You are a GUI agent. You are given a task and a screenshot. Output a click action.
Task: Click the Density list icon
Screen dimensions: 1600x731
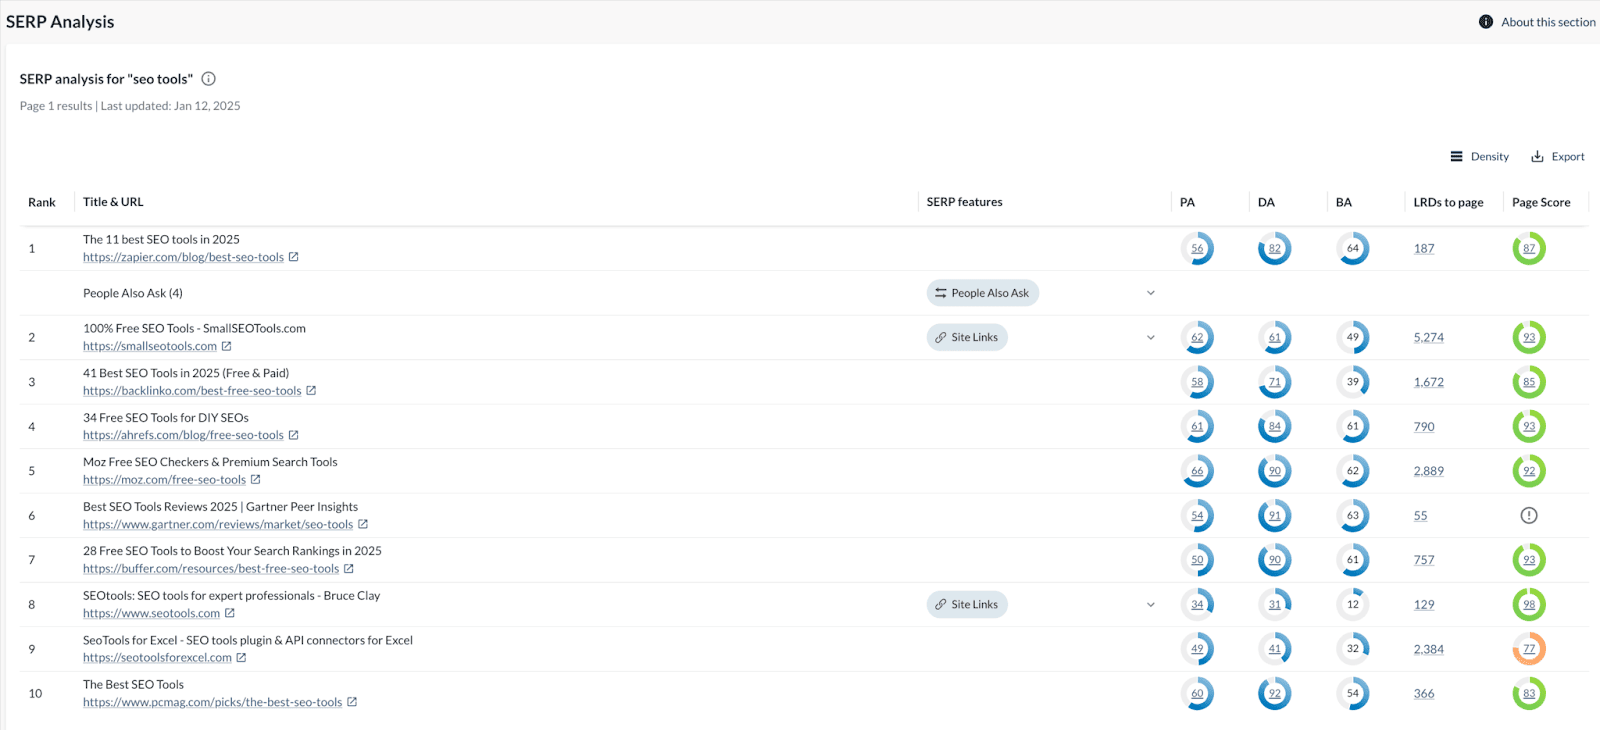[x=1457, y=157]
